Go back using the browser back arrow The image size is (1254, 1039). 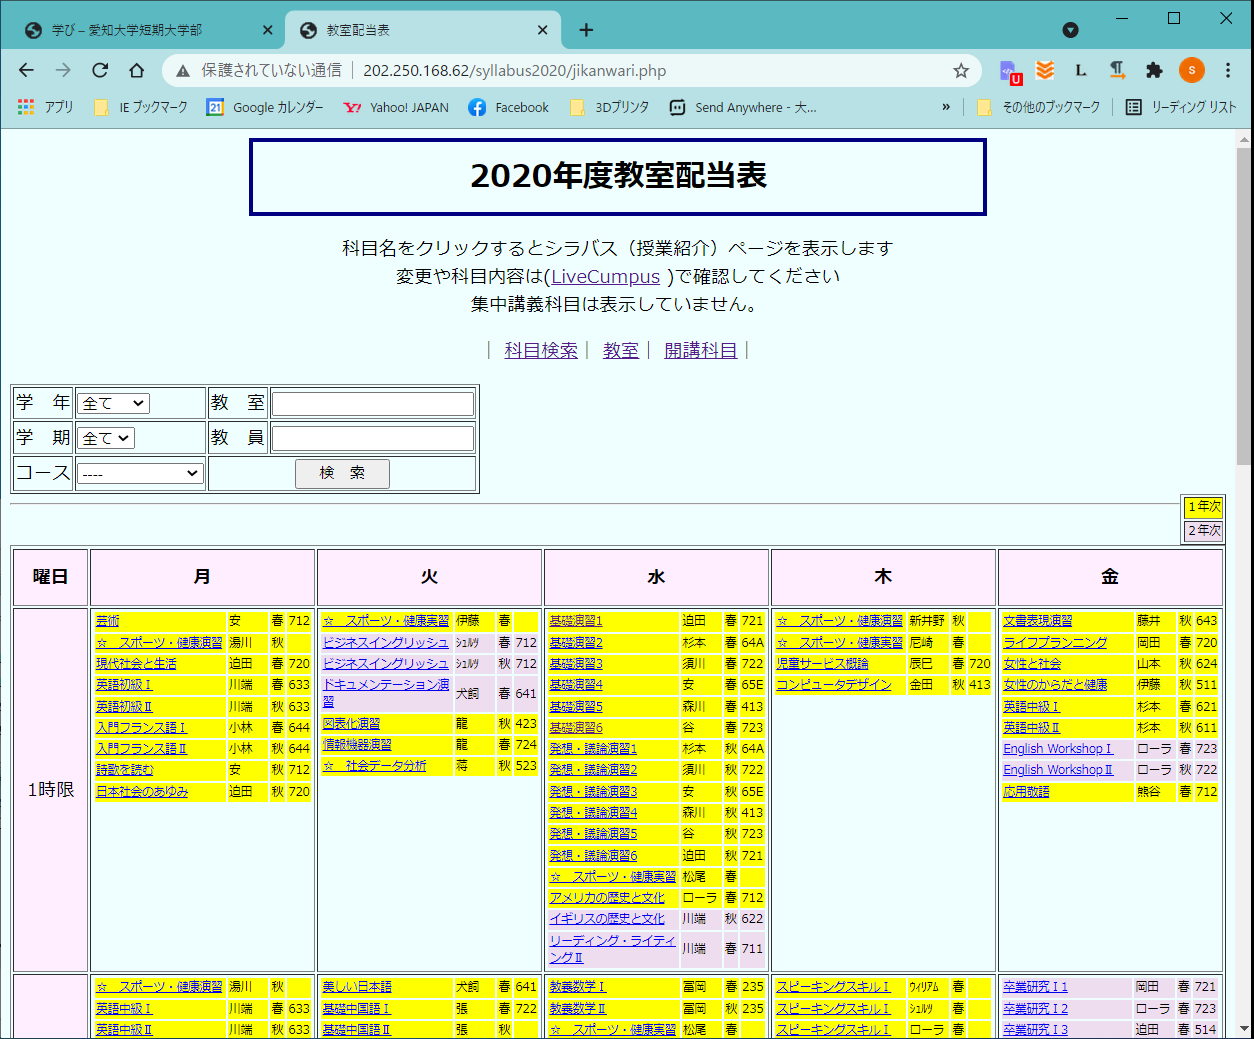[x=26, y=70]
